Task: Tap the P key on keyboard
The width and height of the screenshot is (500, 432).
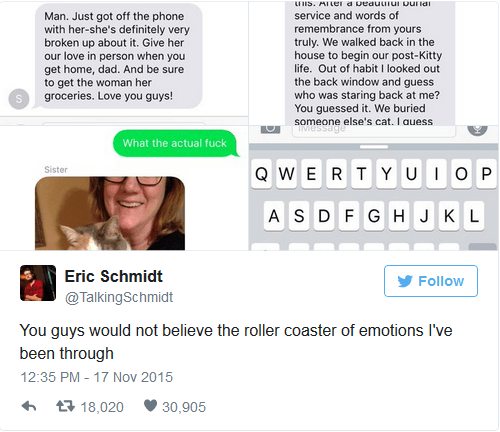Action: click(486, 174)
